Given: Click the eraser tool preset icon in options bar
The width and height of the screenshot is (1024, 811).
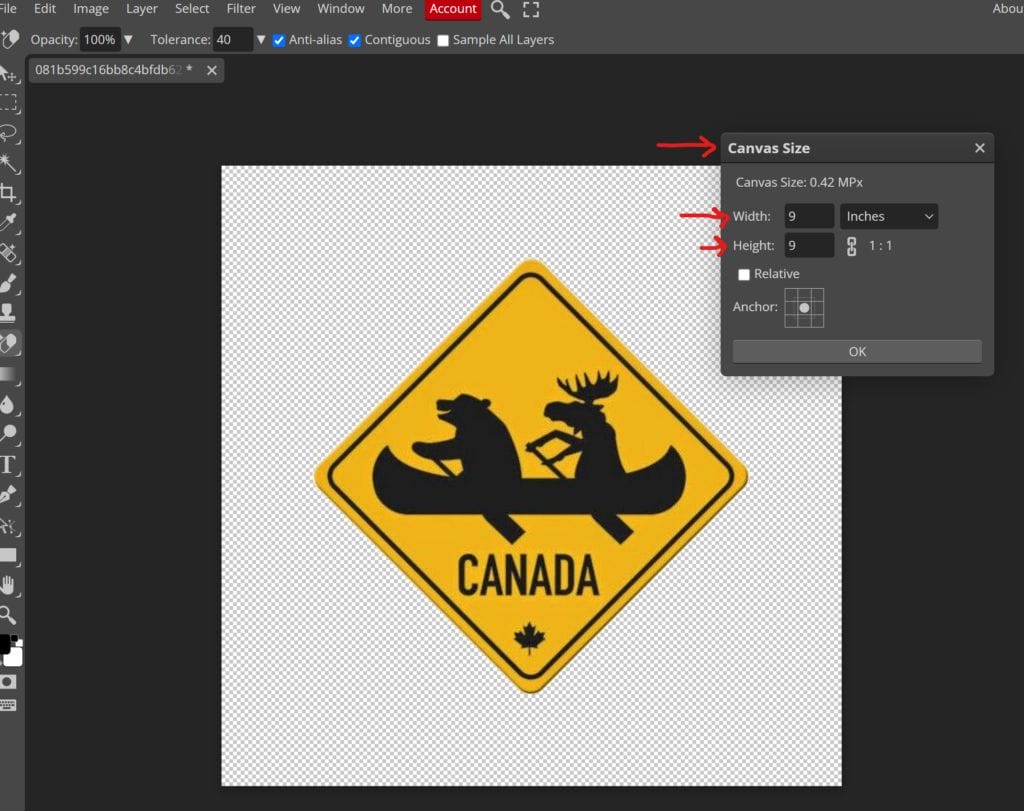Looking at the screenshot, I should (x=10, y=39).
